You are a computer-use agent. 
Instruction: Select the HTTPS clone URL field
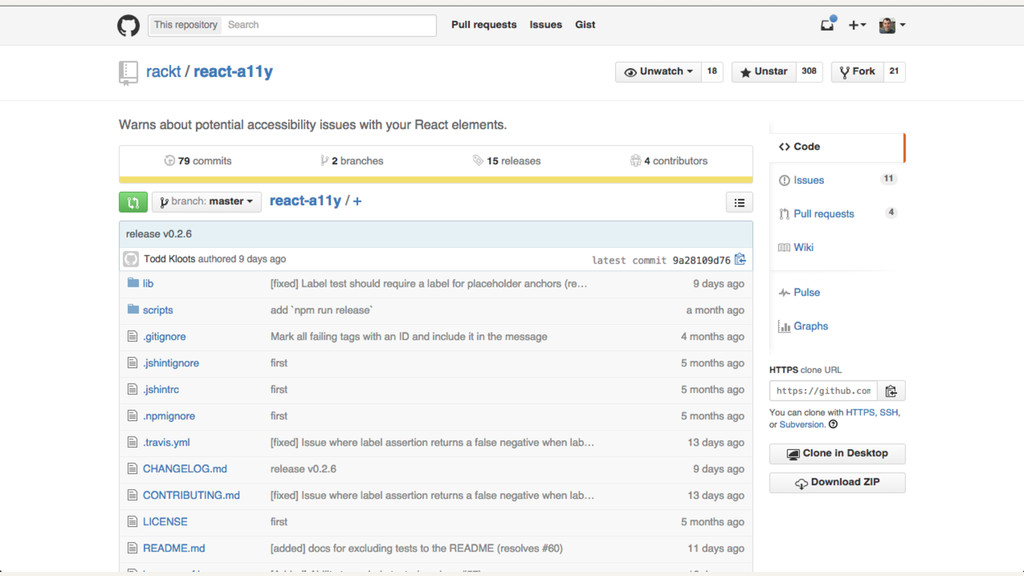pyautogui.click(x=824, y=391)
